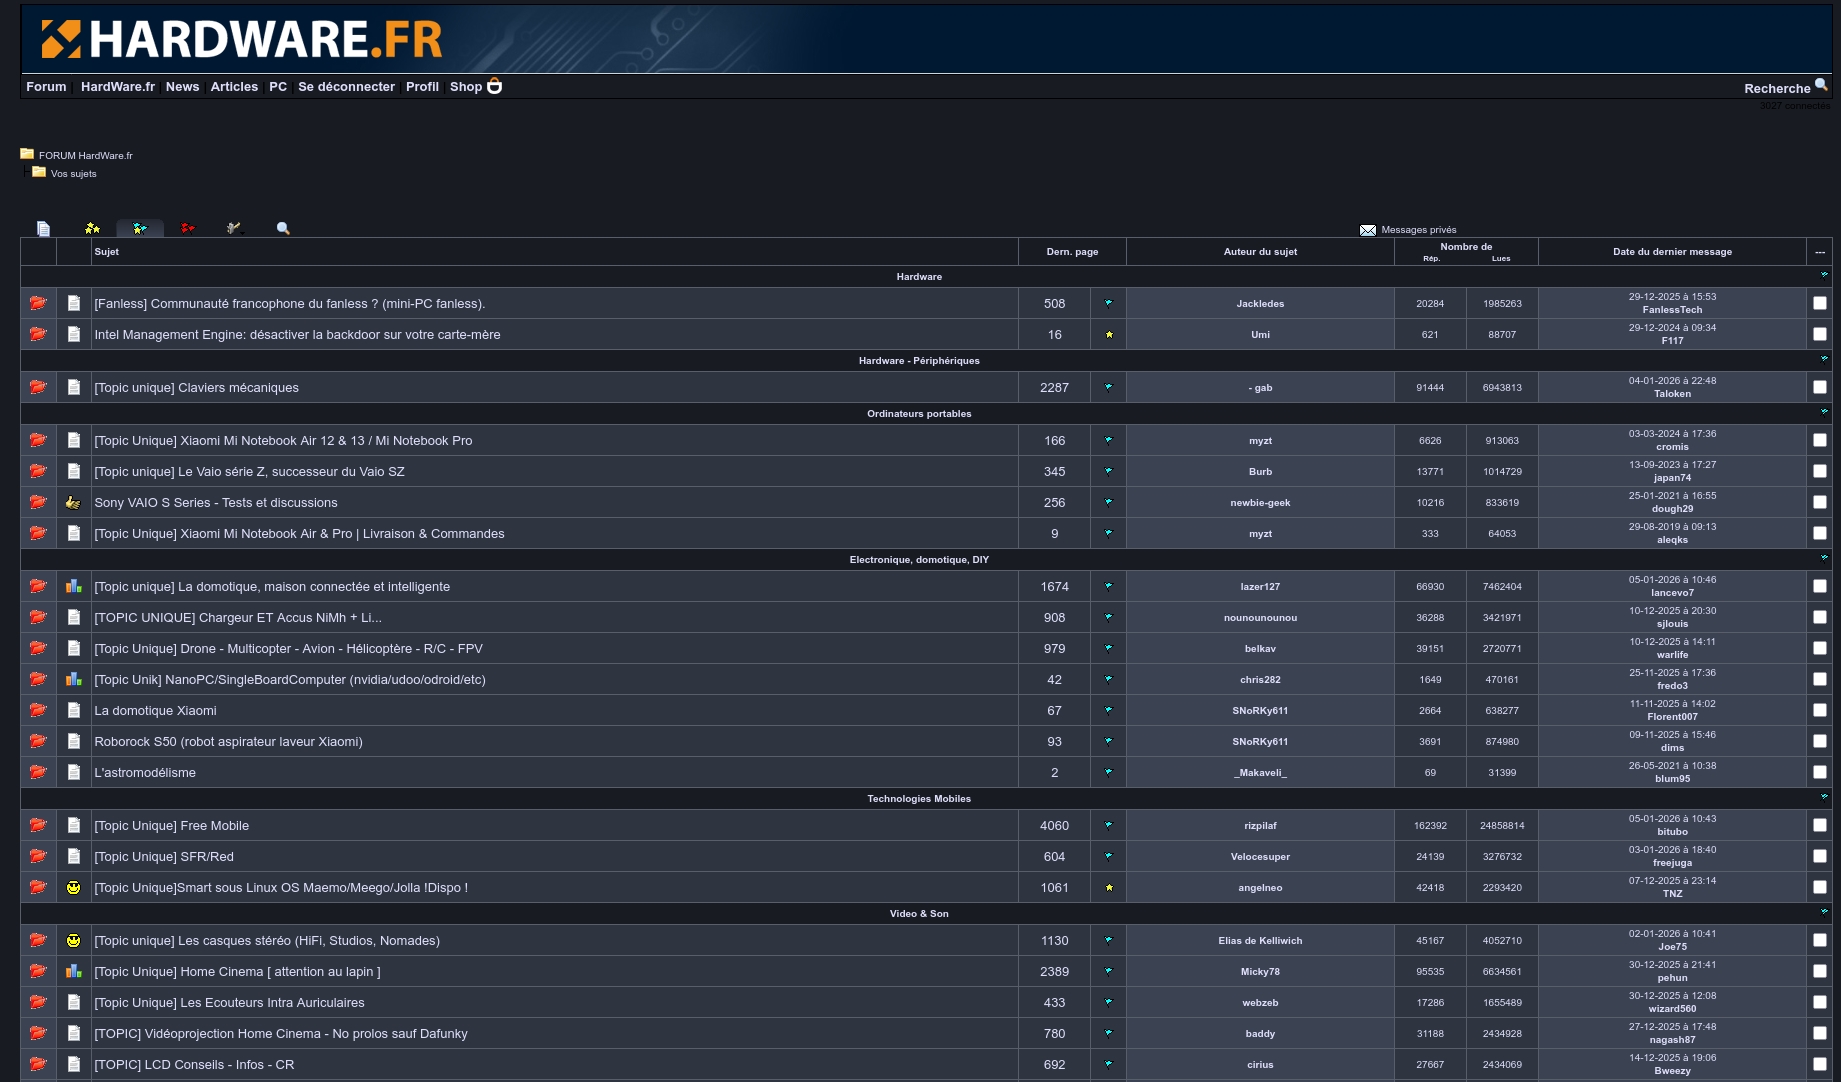Open the Articles menu item
Image resolution: width=1841 pixels, height=1082 pixels.
click(x=234, y=87)
